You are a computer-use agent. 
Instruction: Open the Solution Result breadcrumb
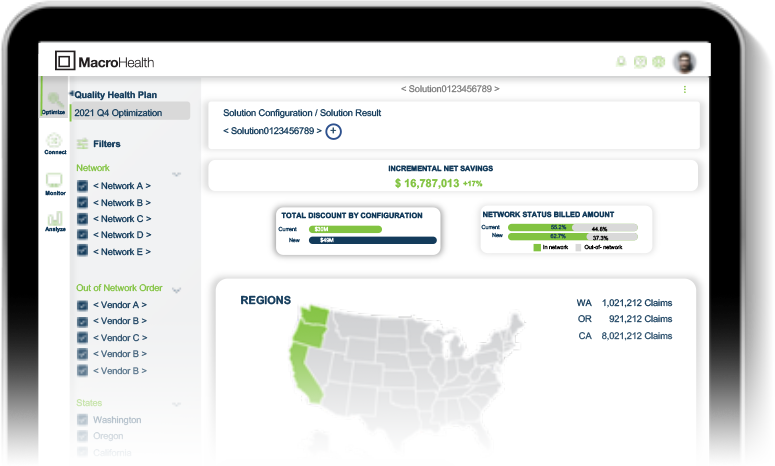(350, 113)
